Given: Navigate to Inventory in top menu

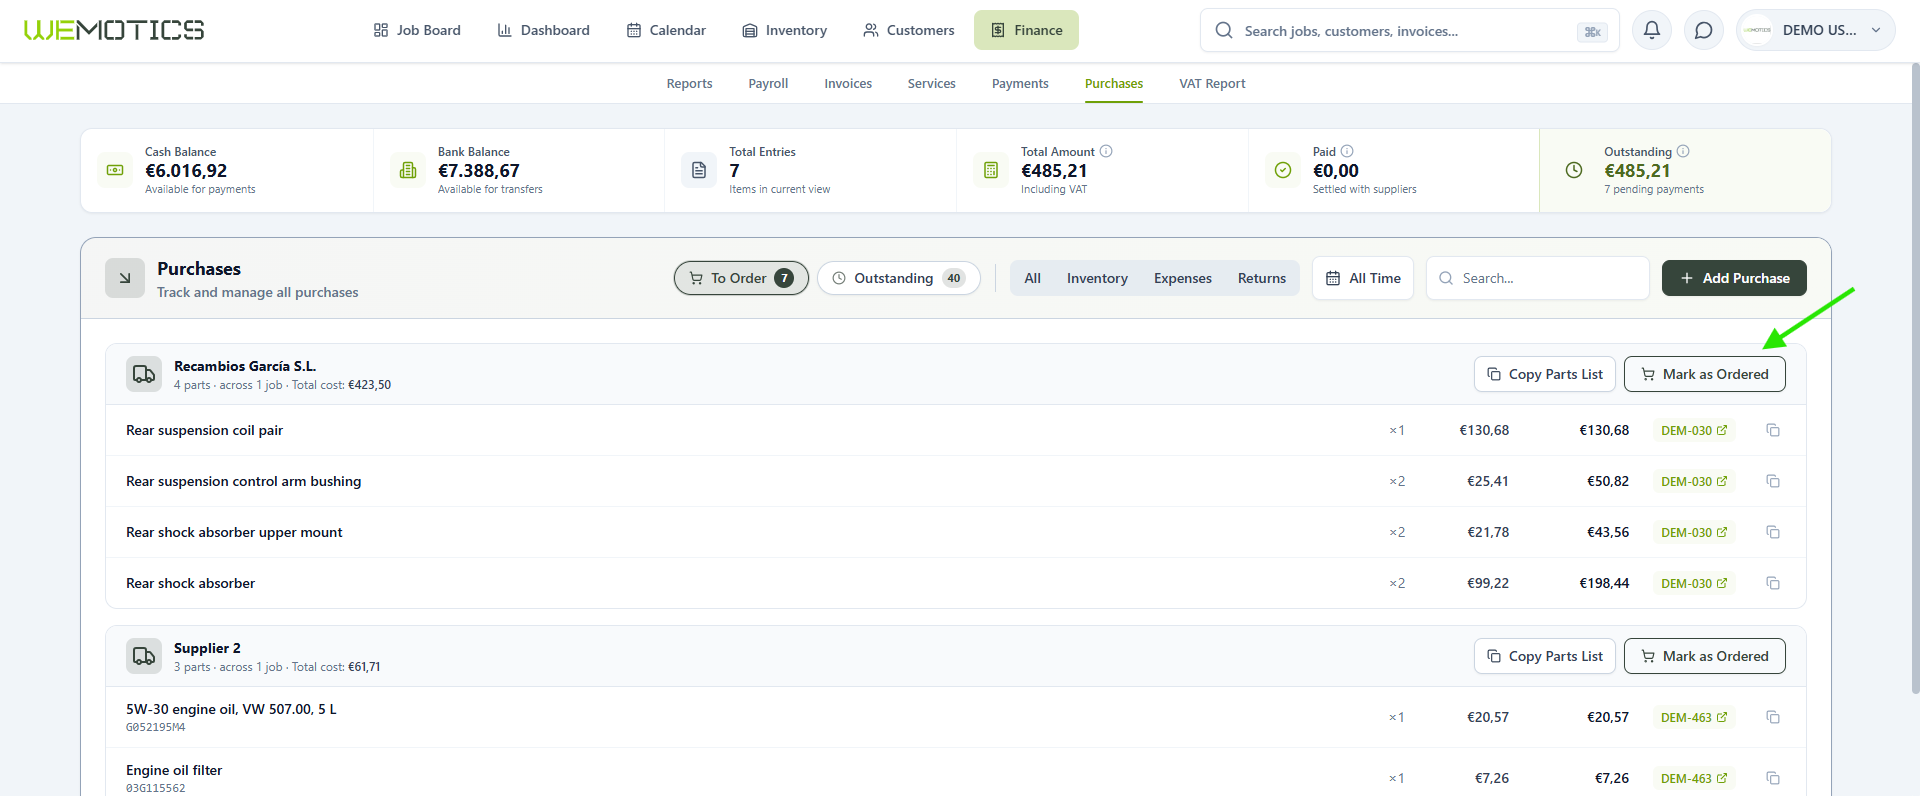Looking at the screenshot, I should (x=785, y=30).
